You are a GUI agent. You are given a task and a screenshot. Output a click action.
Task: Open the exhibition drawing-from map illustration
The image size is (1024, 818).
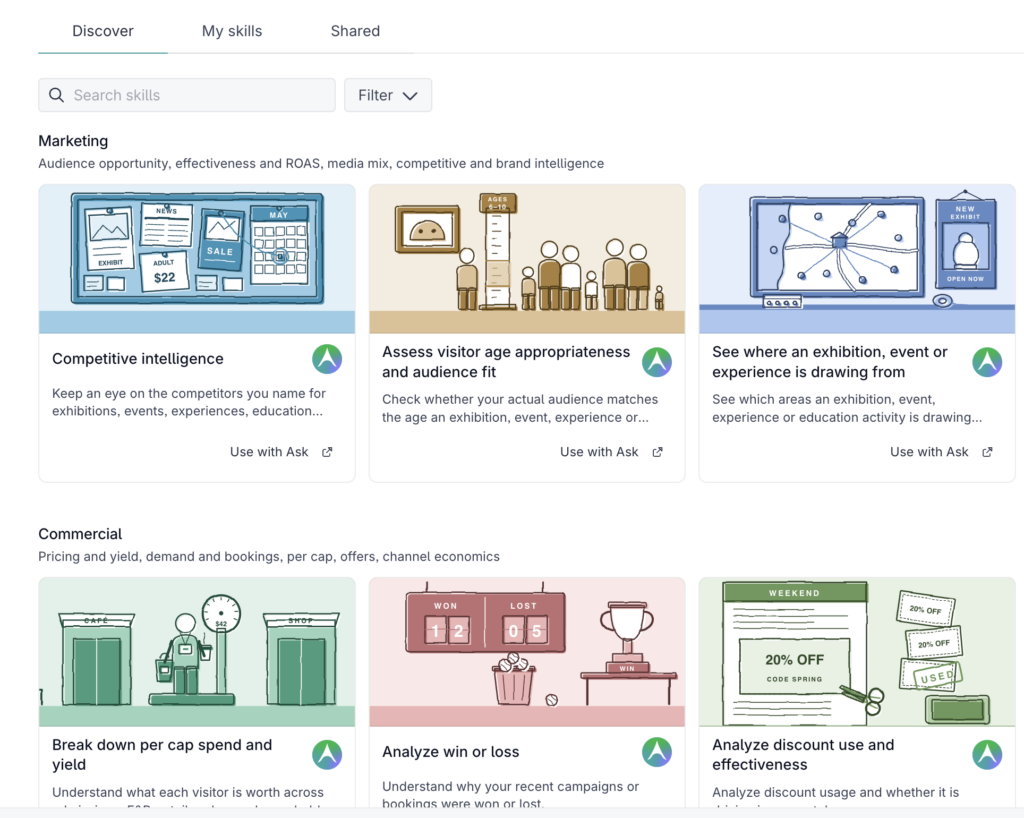[857, 259]
